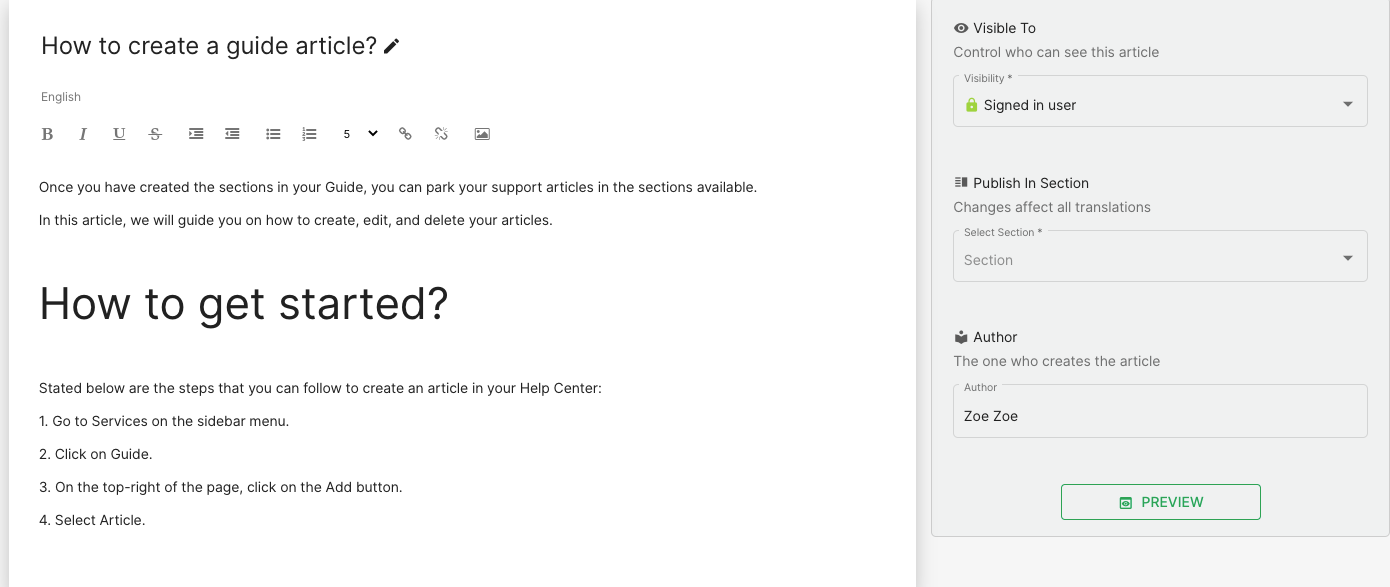Screen dimensions: 1390x587
Task: Click the Preview button
Action: [x=1160, y=502]
